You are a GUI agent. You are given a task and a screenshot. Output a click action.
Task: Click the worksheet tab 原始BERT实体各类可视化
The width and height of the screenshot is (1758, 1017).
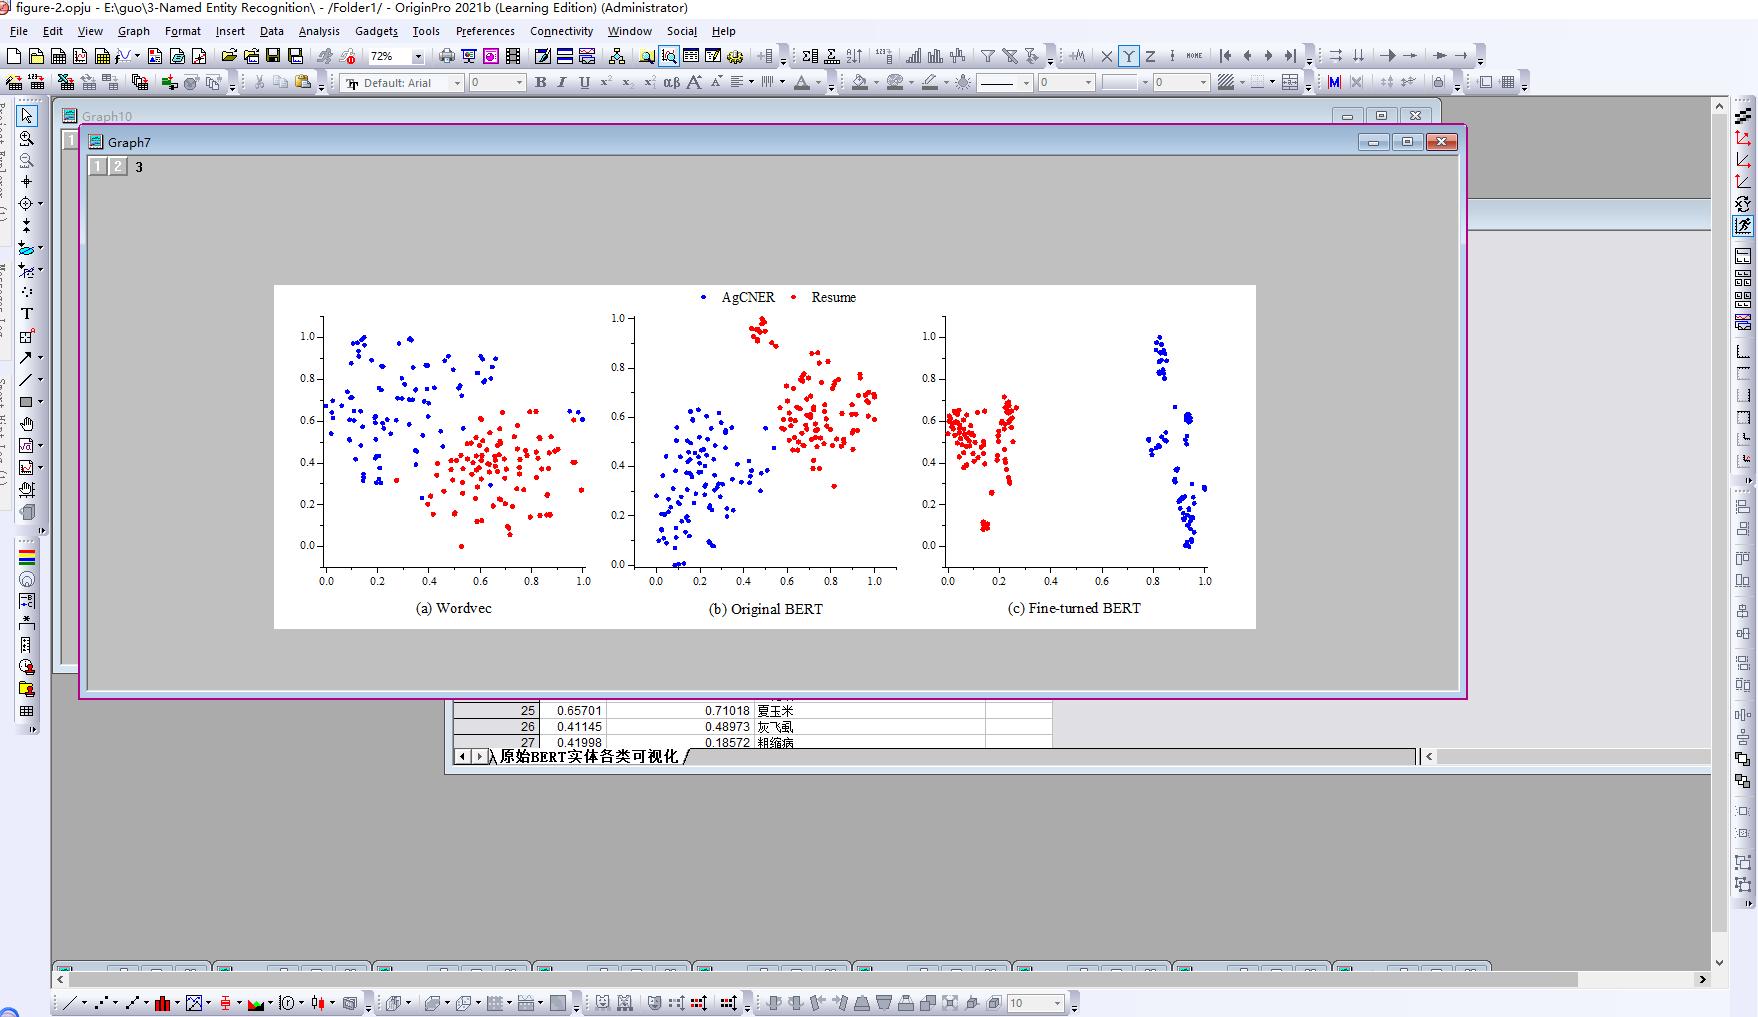tap(588, 757)
